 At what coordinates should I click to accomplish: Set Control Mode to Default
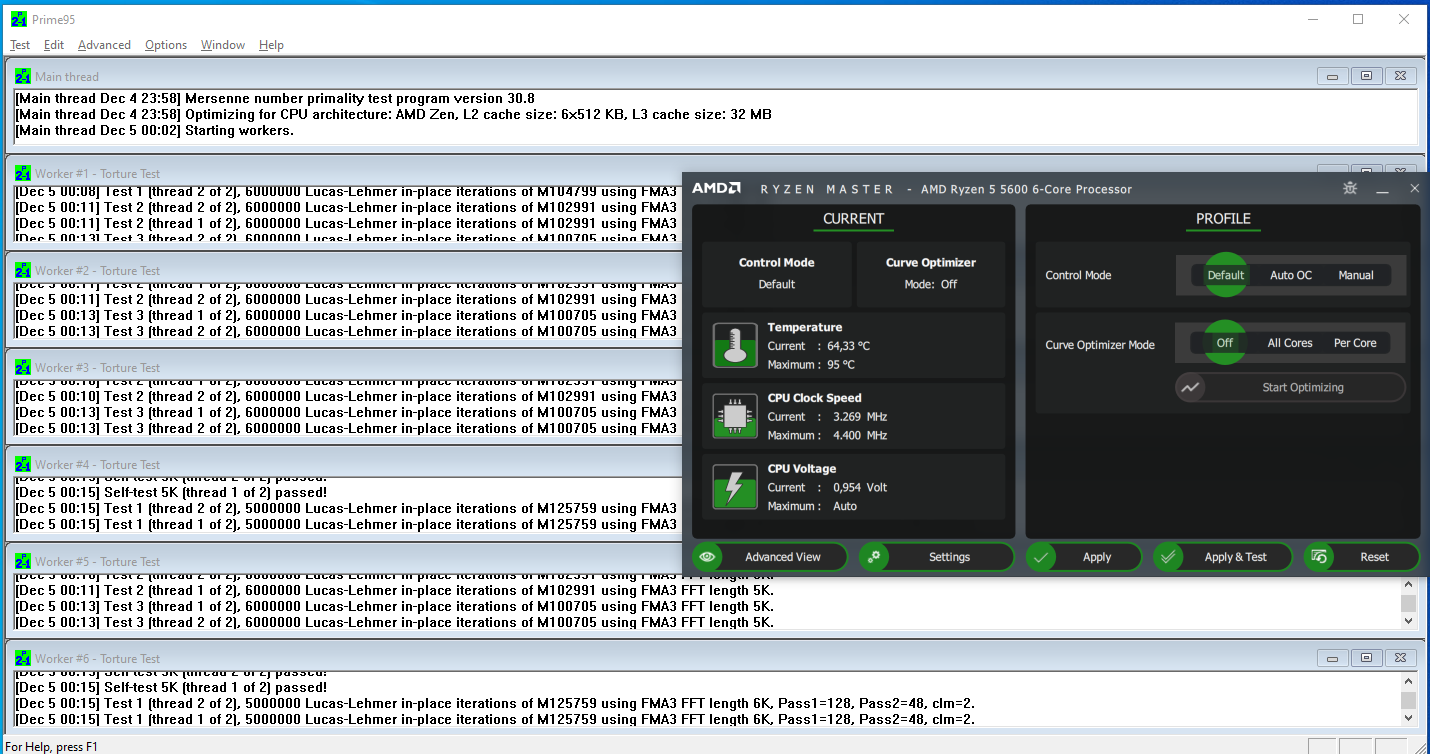point(1225,275)
